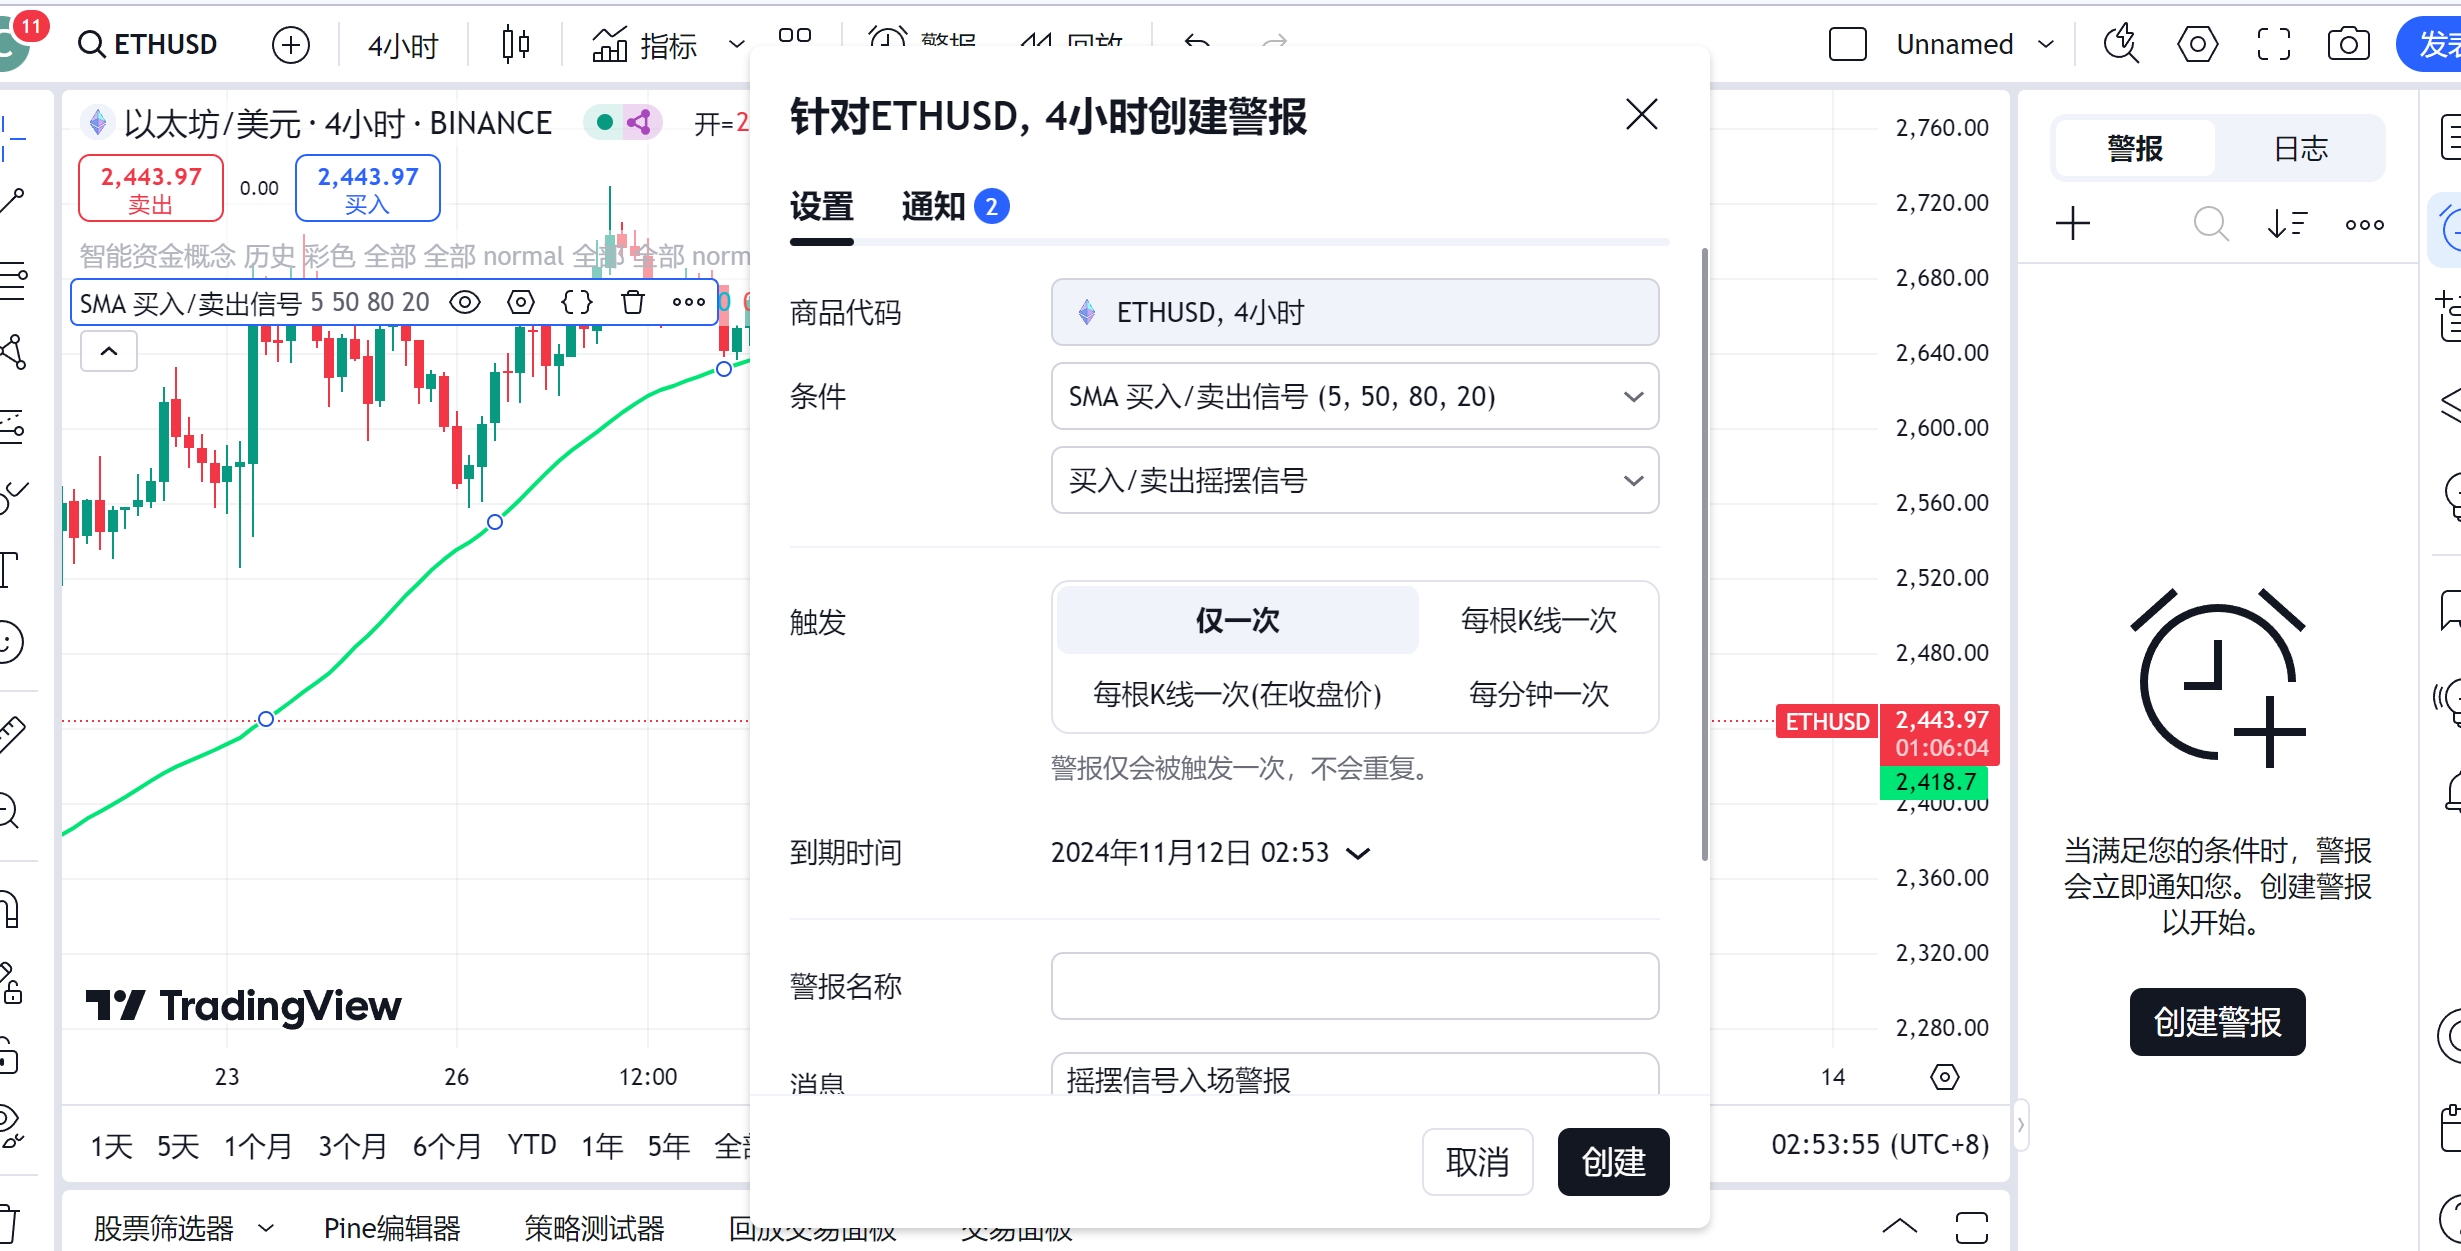
Task: Open the 指标 indicators menu
Action: click(645, 45)
